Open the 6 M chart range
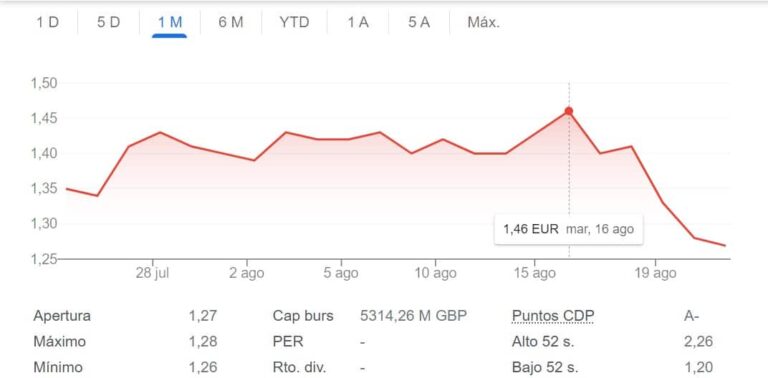Screen dimensions: 768x378 pyautogui.click(x=231, y=23)
